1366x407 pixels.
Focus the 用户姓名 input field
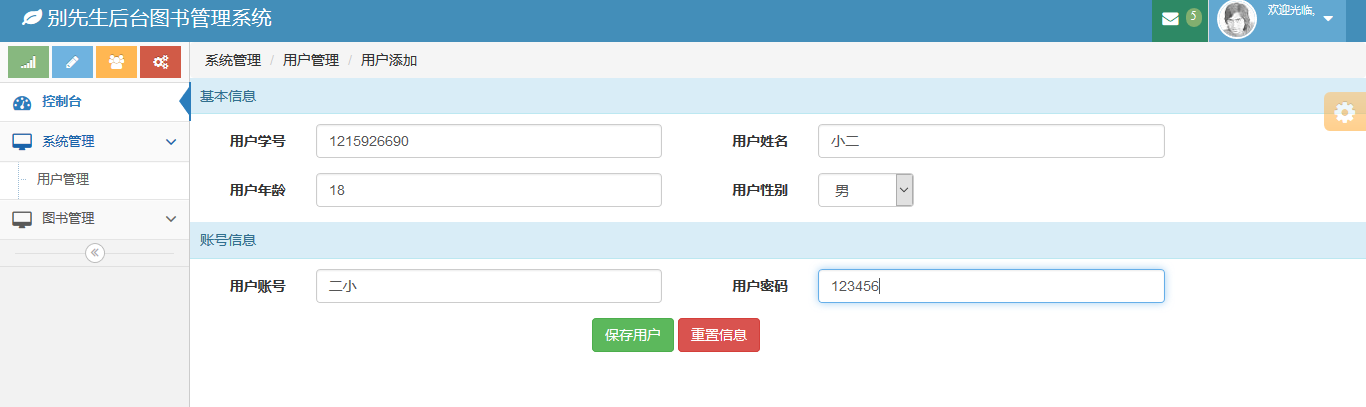pyautogui.click(x=991, y=141)
